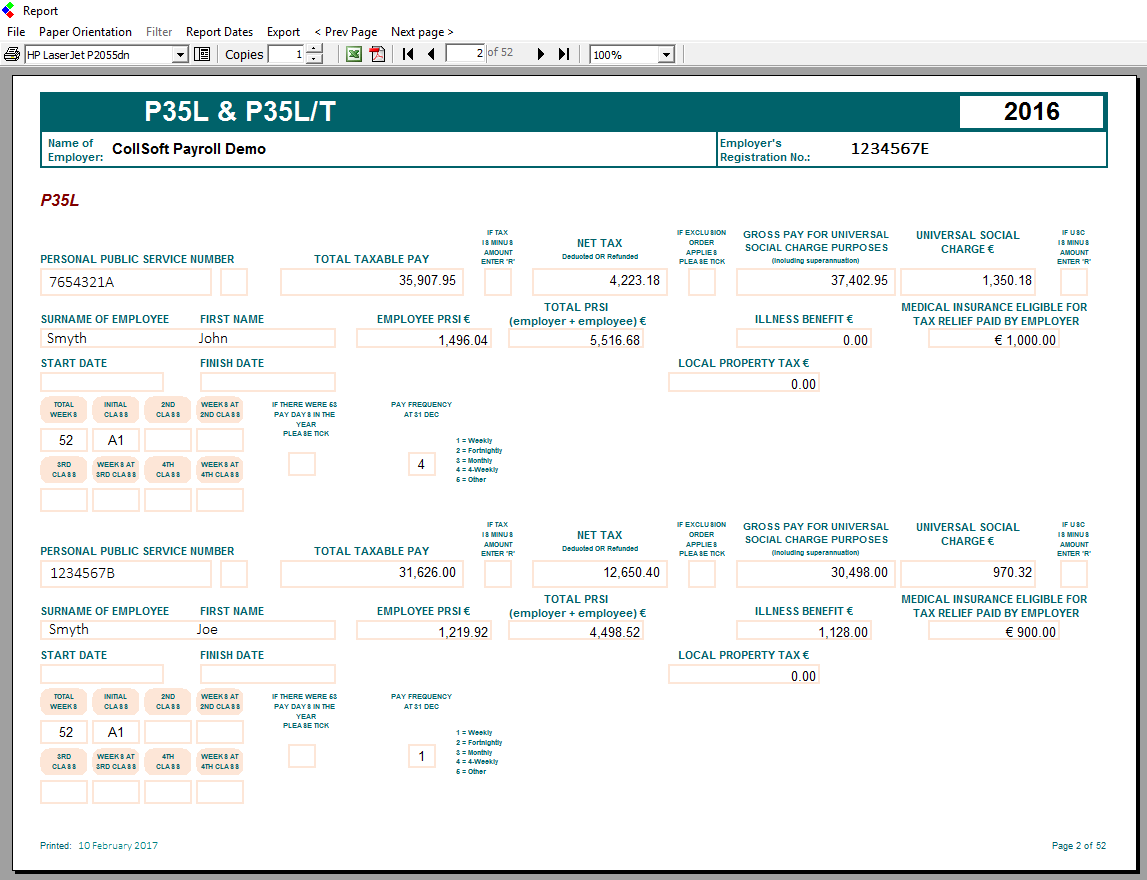Jump to last page of report

point(564,54)
